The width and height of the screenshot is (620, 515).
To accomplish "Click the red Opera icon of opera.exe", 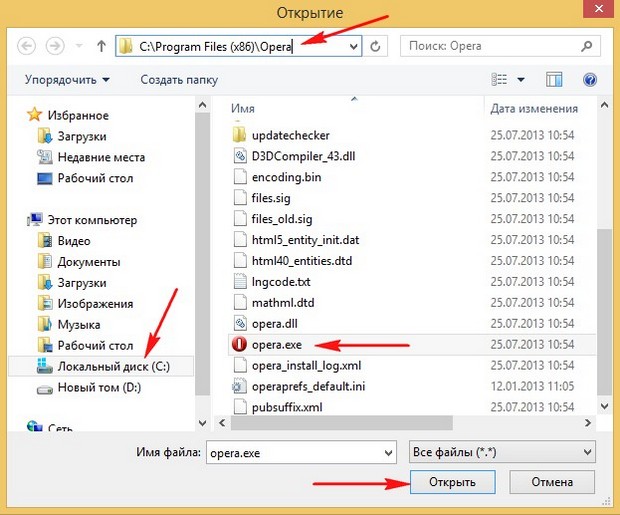I will point(239,344).
